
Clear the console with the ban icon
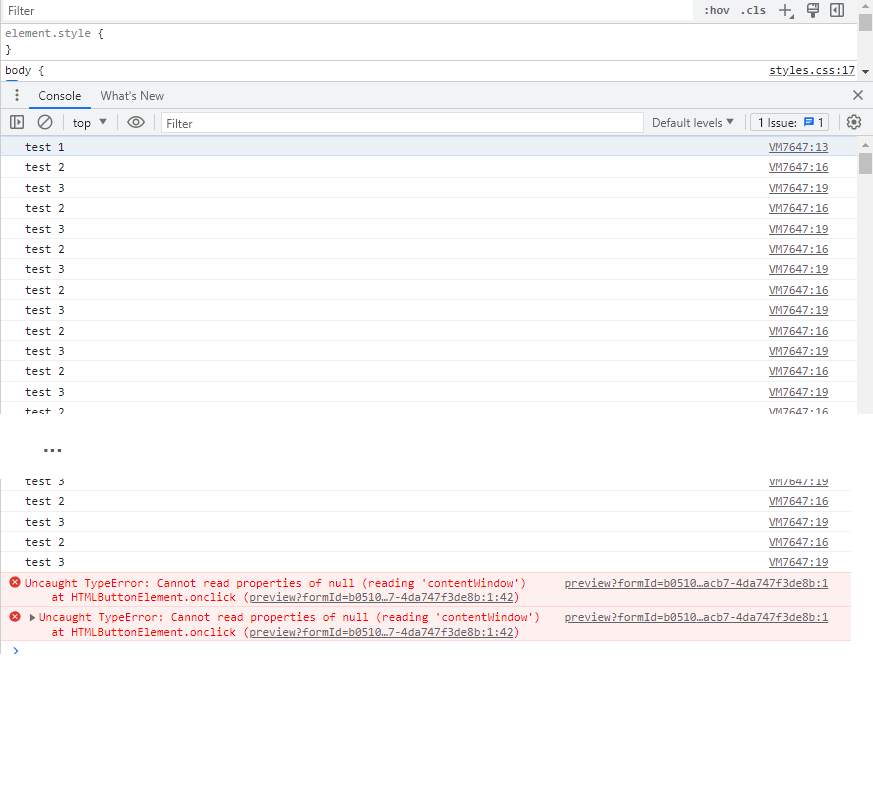(x=45, y=122)
